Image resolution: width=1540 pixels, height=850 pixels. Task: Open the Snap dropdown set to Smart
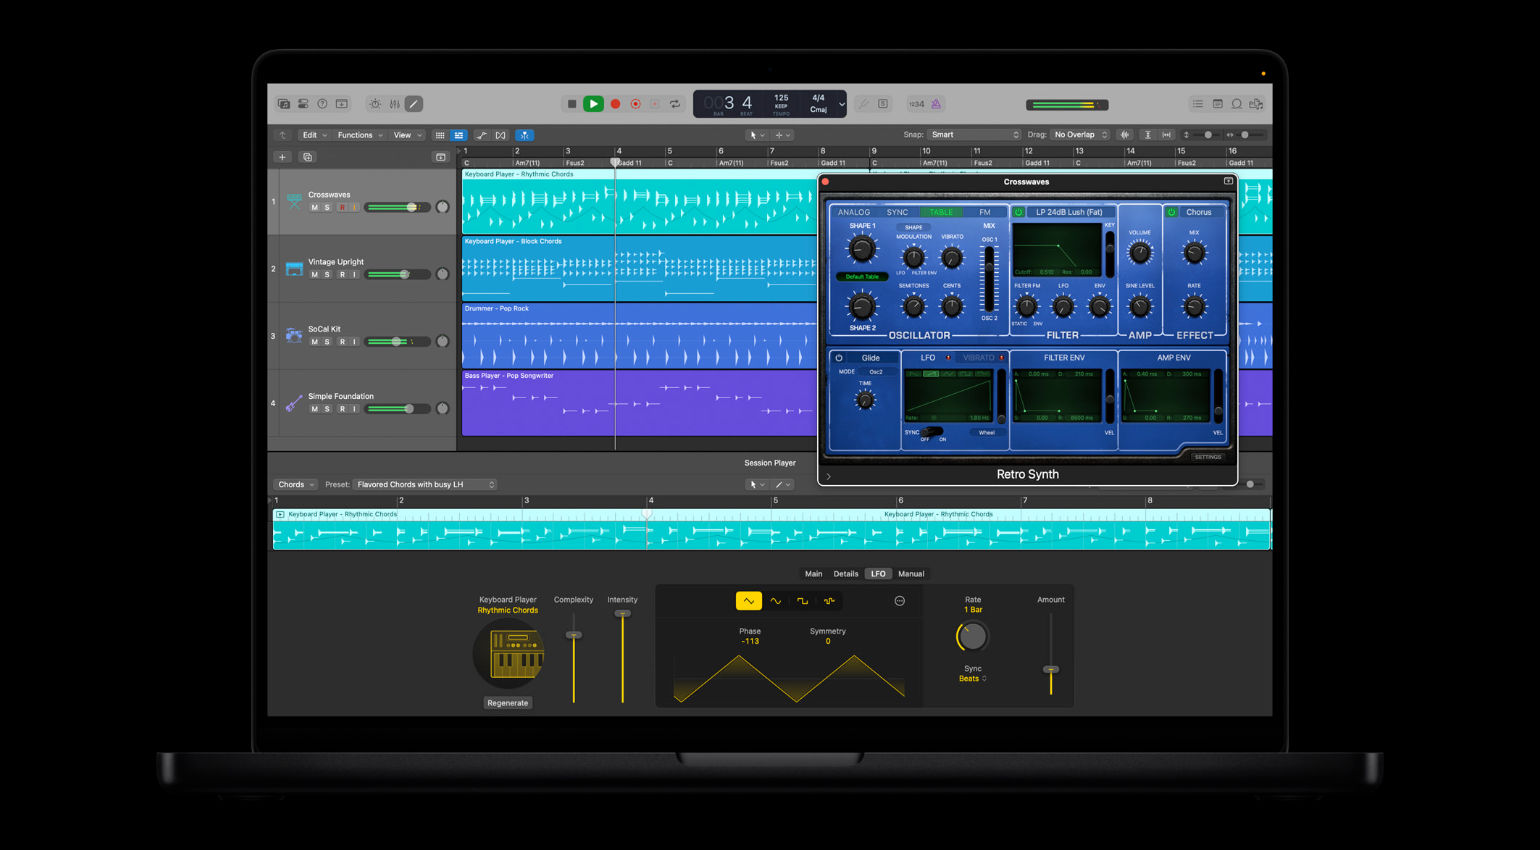[974, 135]
